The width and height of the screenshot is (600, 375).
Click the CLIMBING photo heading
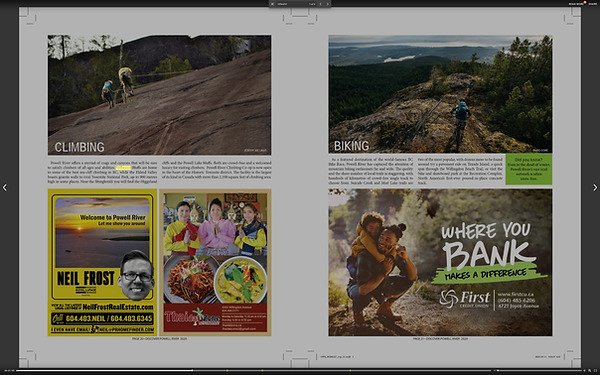pos(79,147)
